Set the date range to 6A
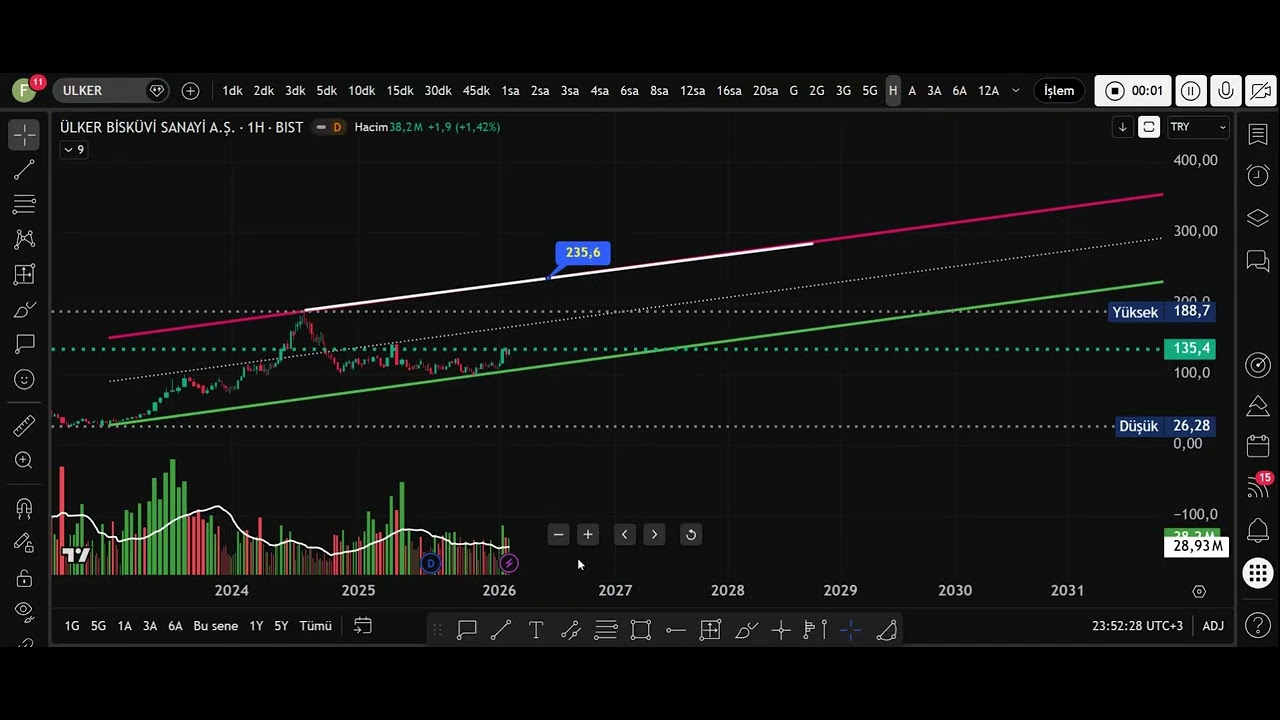Screen dimensions: 1280x720 pos(175,626)
